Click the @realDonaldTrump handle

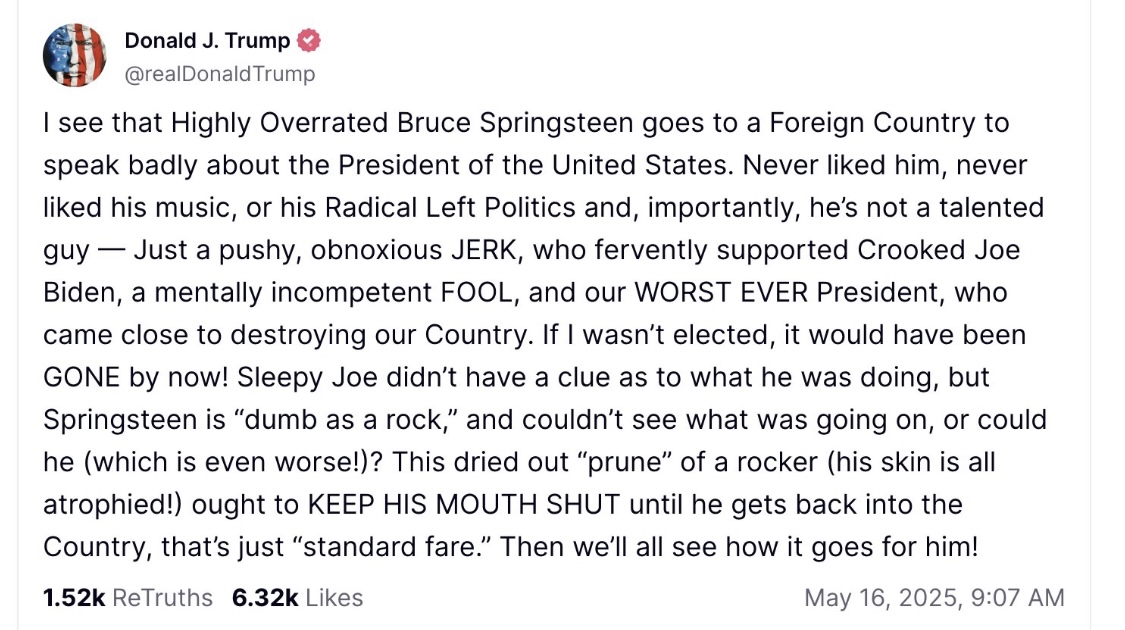tap(219, 74)
